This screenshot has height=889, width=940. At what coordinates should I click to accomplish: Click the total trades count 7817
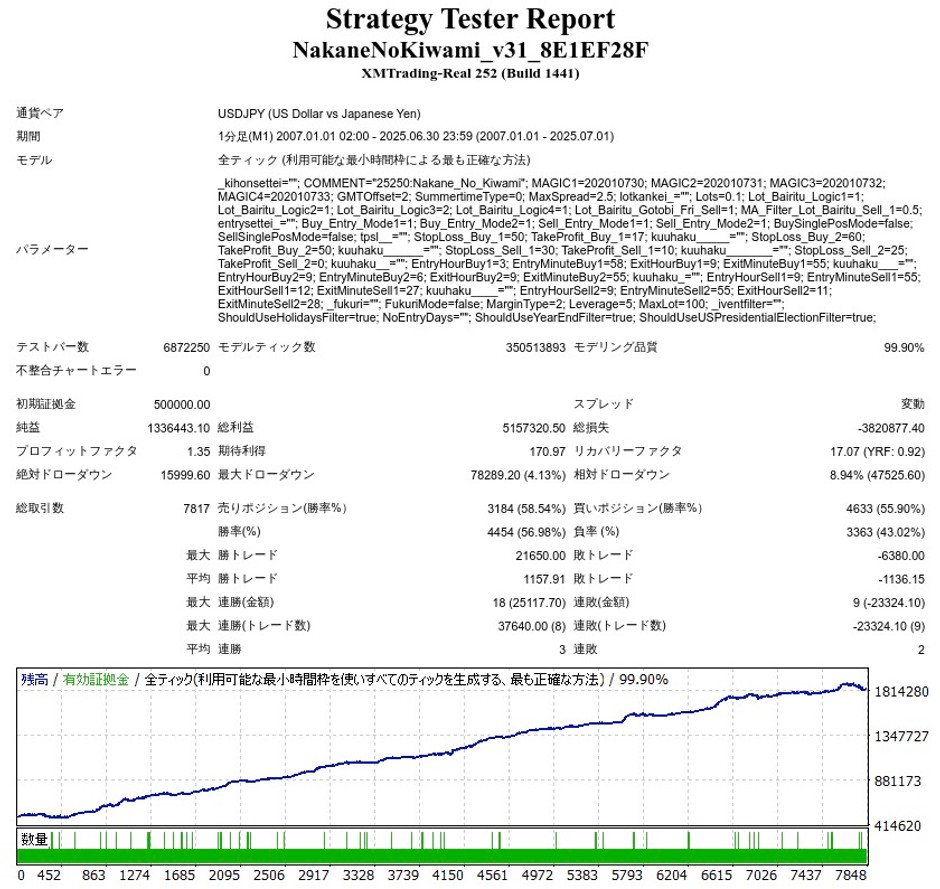point(197,509)
